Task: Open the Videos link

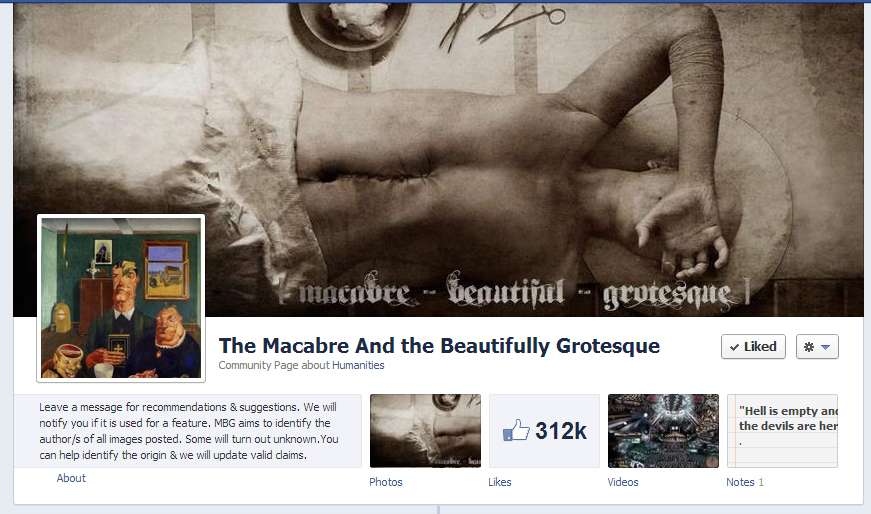Action: (x=623, y=482)
